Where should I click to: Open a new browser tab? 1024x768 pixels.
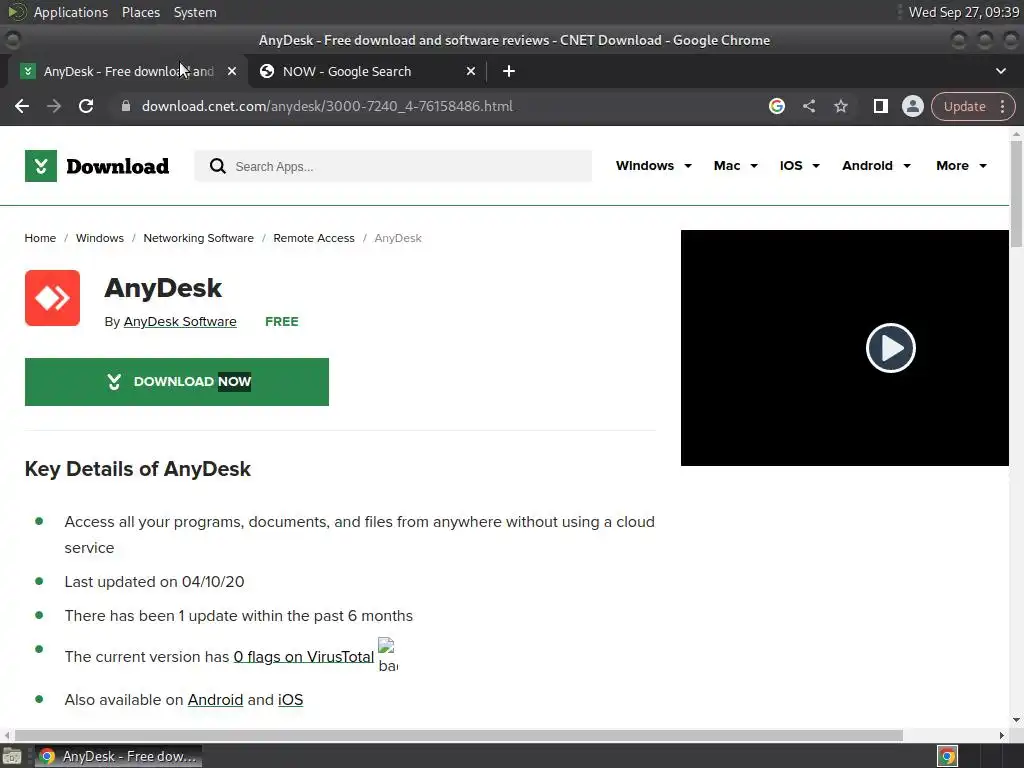[509, 71]
